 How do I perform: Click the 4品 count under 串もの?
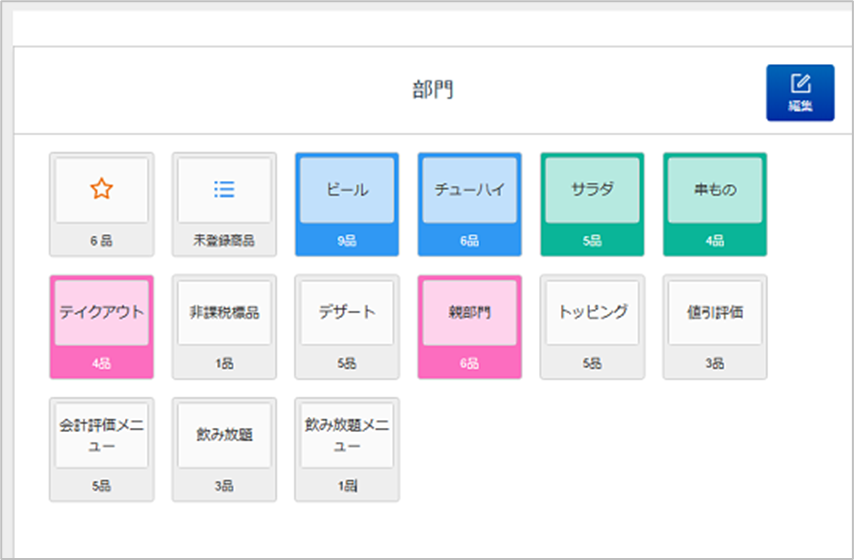[715, 241]
